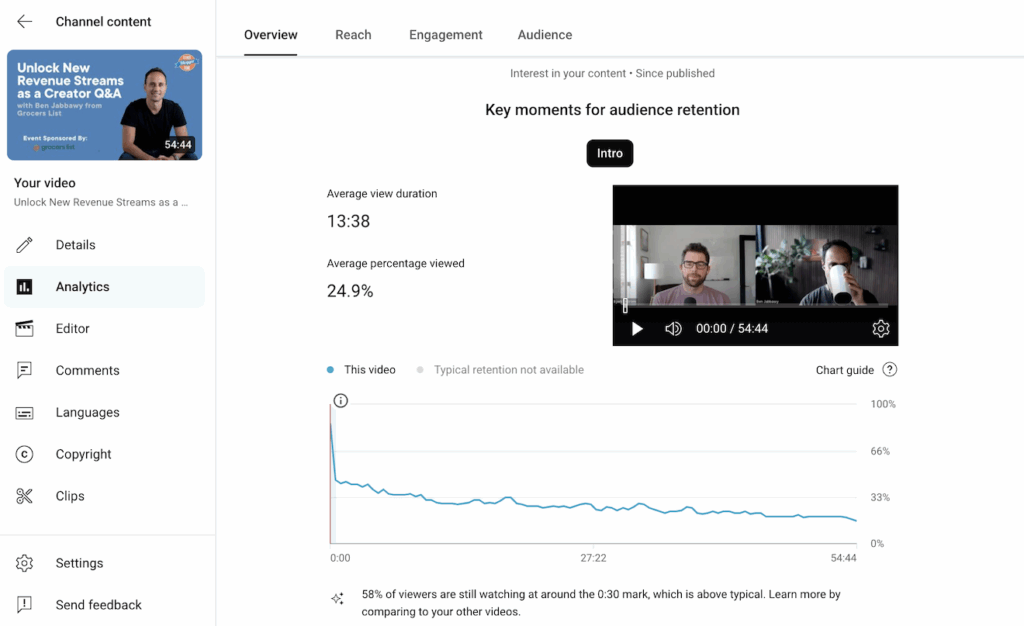Select the video thumbnail in the sidebar
Screen dimensions: 1024x626
coord(104,106)
